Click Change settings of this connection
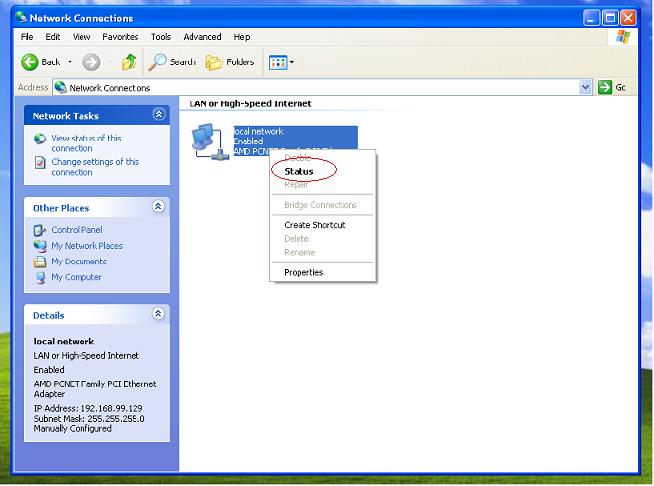The image size is (654, 486). click(95, 167)
